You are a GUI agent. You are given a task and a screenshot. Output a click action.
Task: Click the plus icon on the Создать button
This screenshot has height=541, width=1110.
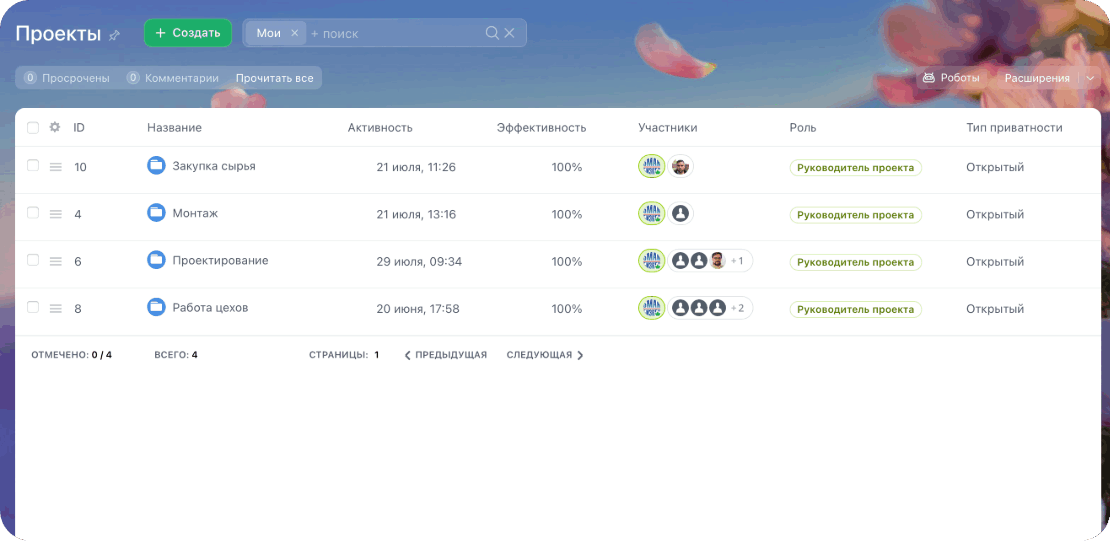coord(161,33)
